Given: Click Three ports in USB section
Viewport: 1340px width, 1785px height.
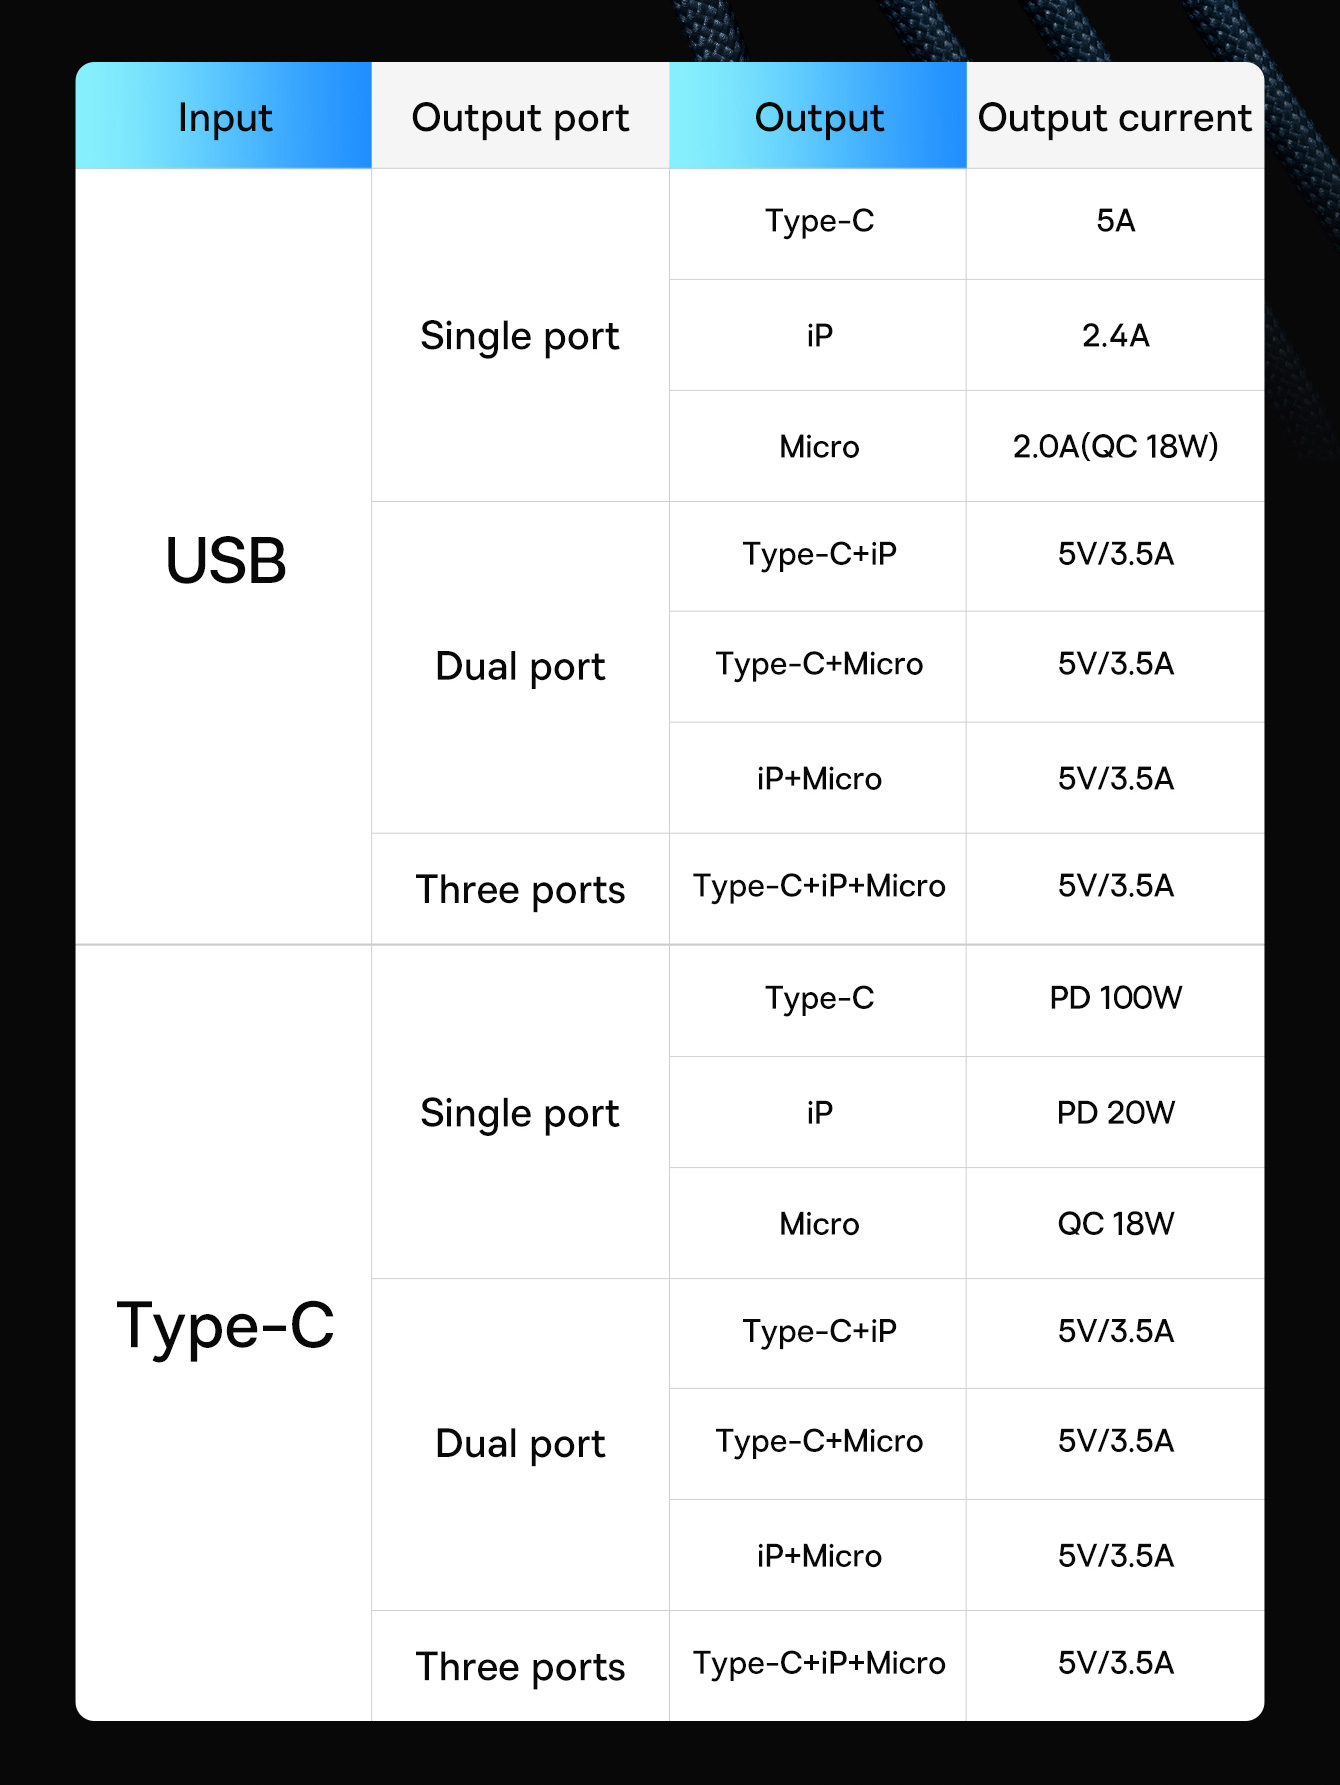Looking at the screenshot, I should click(x=520, y=889).
